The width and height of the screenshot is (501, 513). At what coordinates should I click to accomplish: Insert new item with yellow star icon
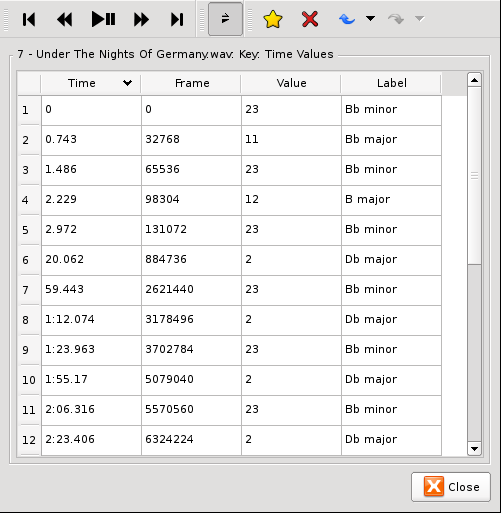tap(273, 19)
